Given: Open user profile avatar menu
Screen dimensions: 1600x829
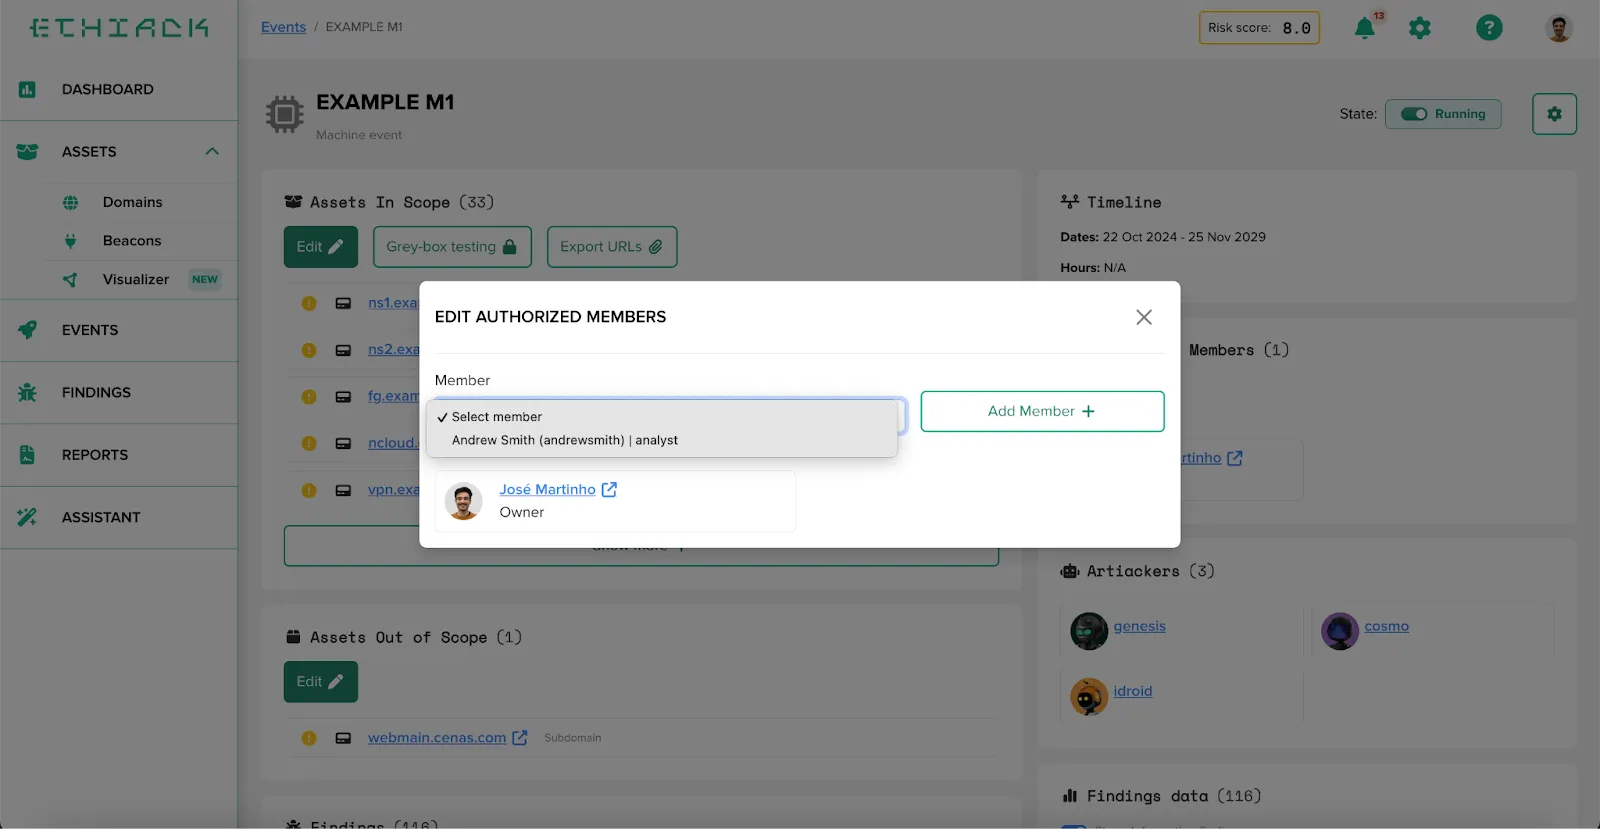Looking at the screenshot, I should point(1558,28).
